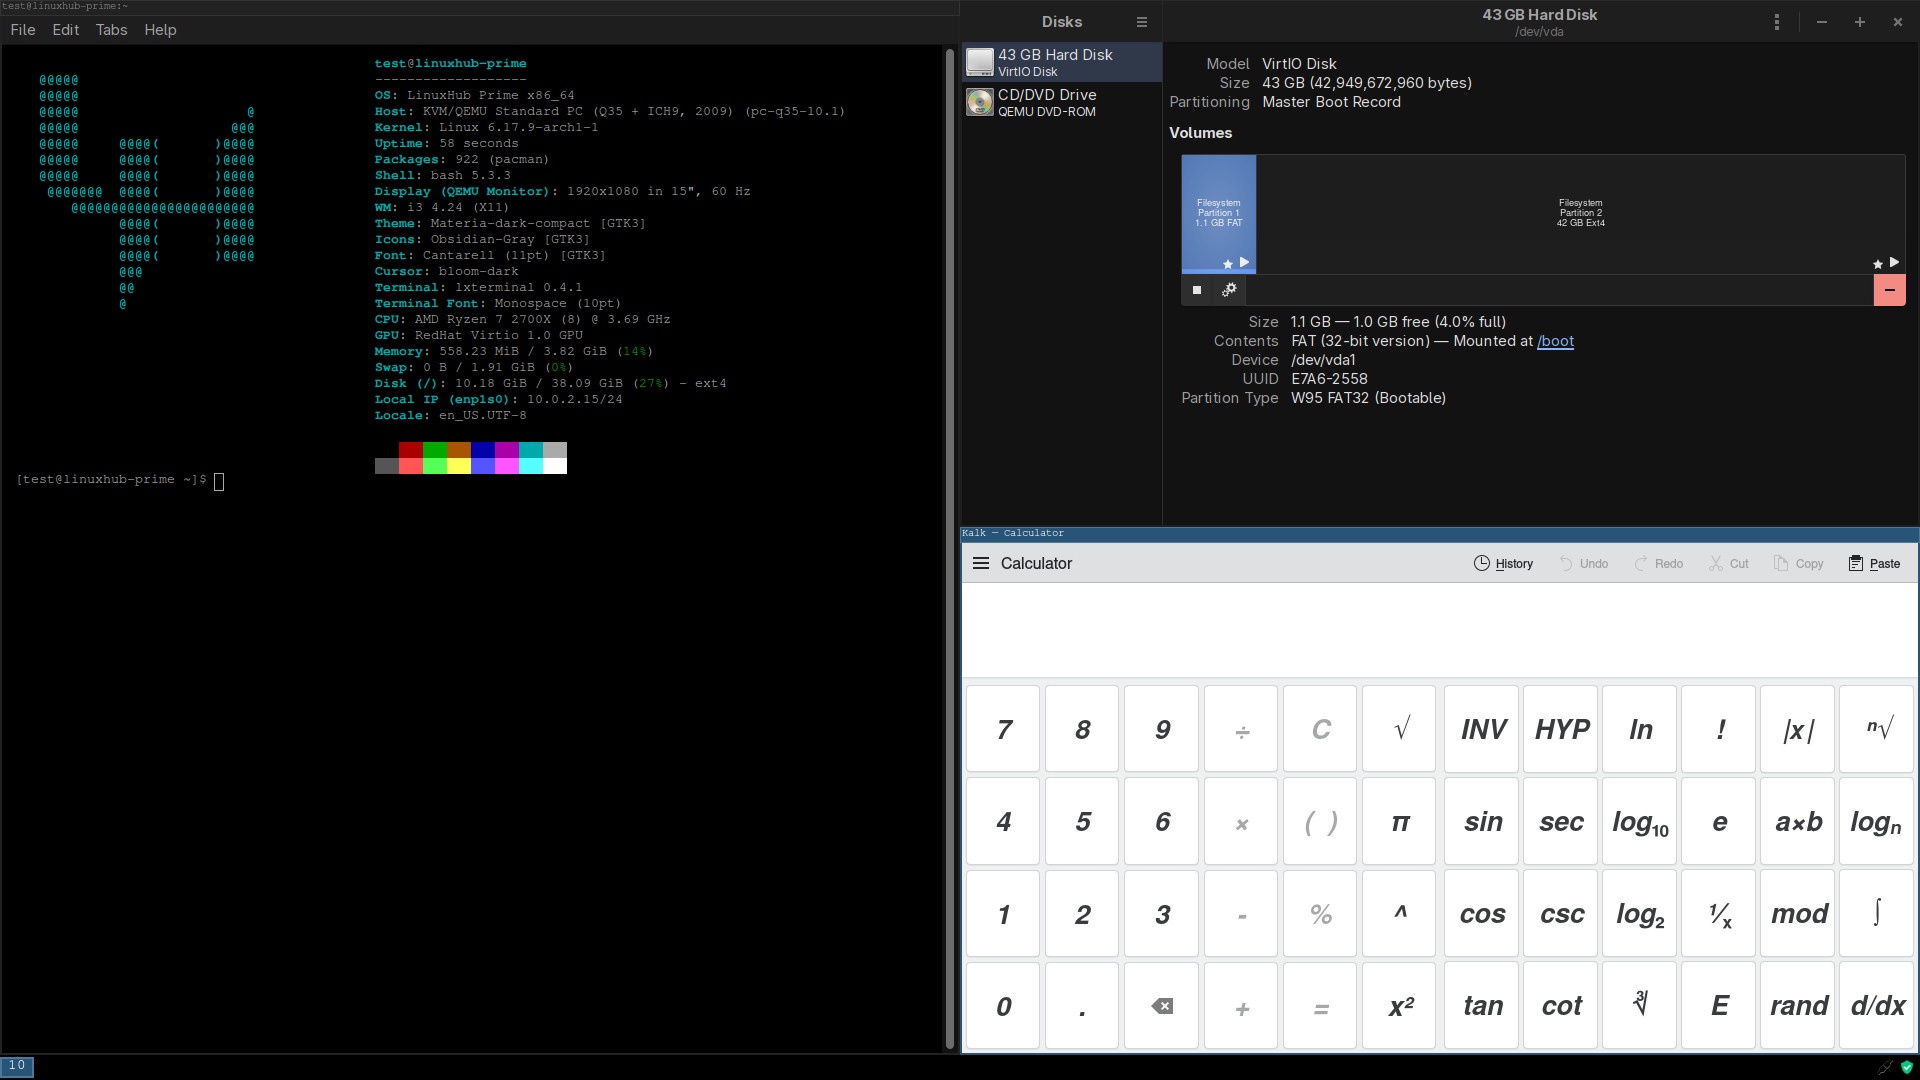Open the terminal File menu
The image size is (1920, 1080).
click(23, 30)
